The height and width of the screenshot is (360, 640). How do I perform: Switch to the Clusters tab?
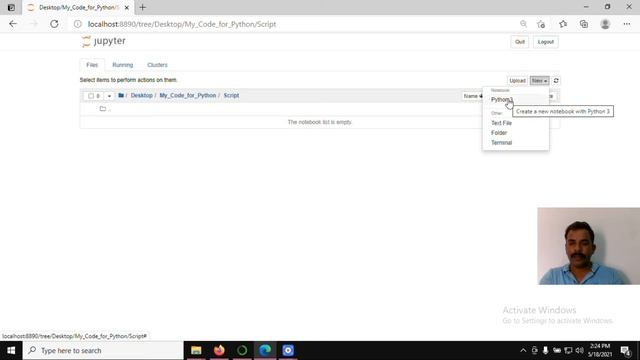[158, 65]
